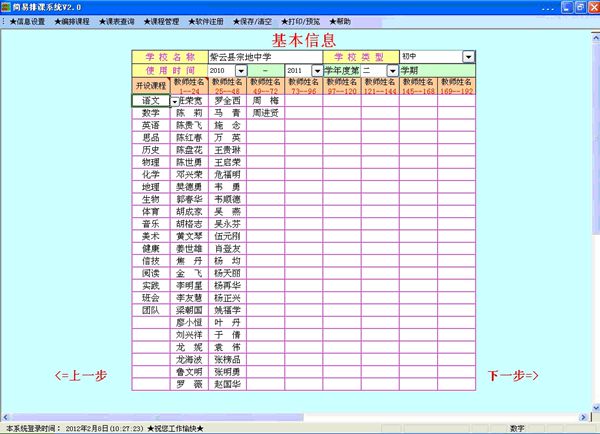Open the 课程管理 menu

pos(166,20)
